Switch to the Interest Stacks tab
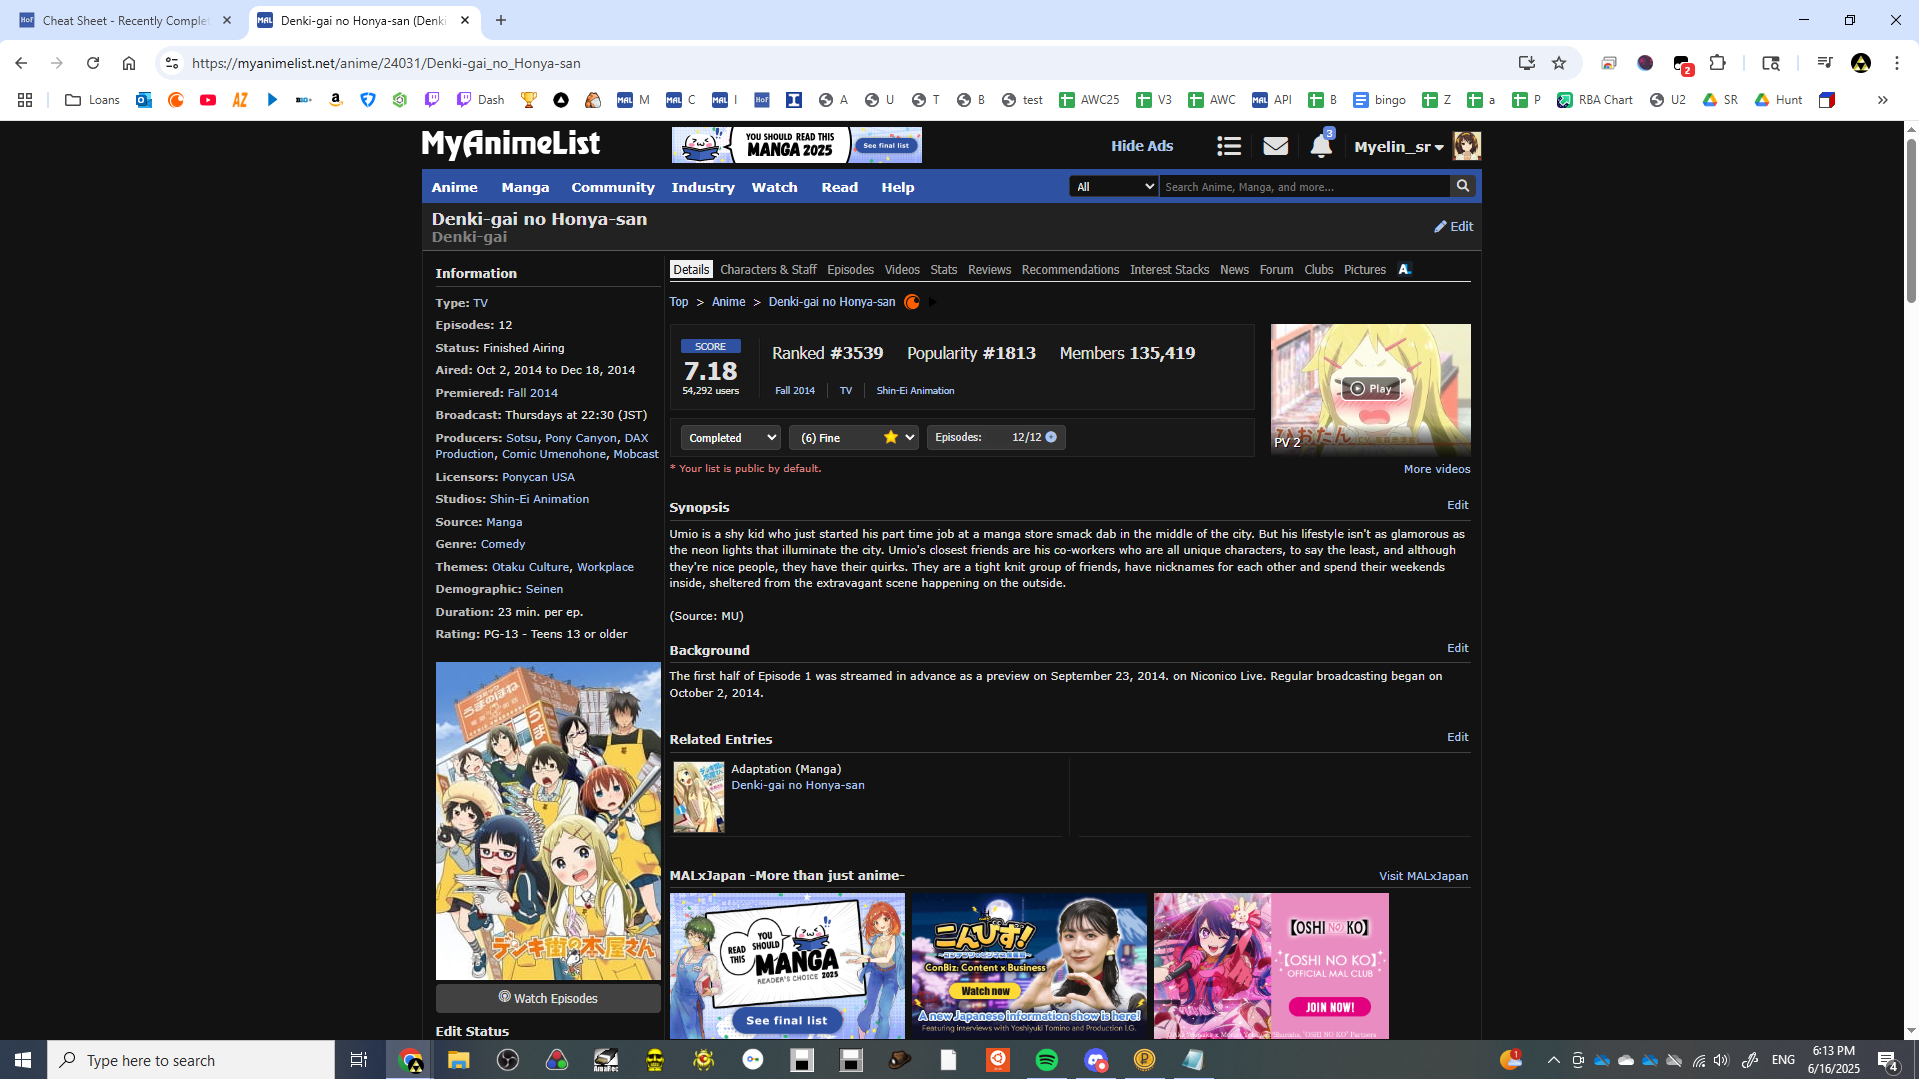Screen dimensions: 1919x1079 tap(1170, 270)
